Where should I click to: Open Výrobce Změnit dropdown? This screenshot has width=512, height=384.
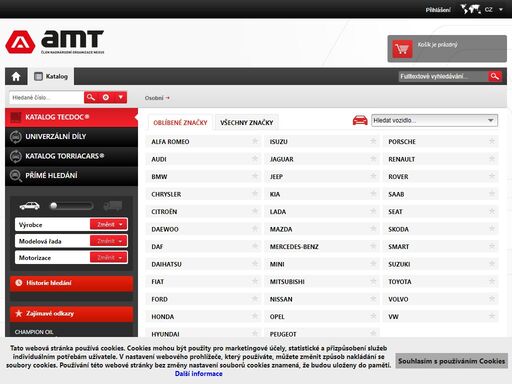point(109,224)
